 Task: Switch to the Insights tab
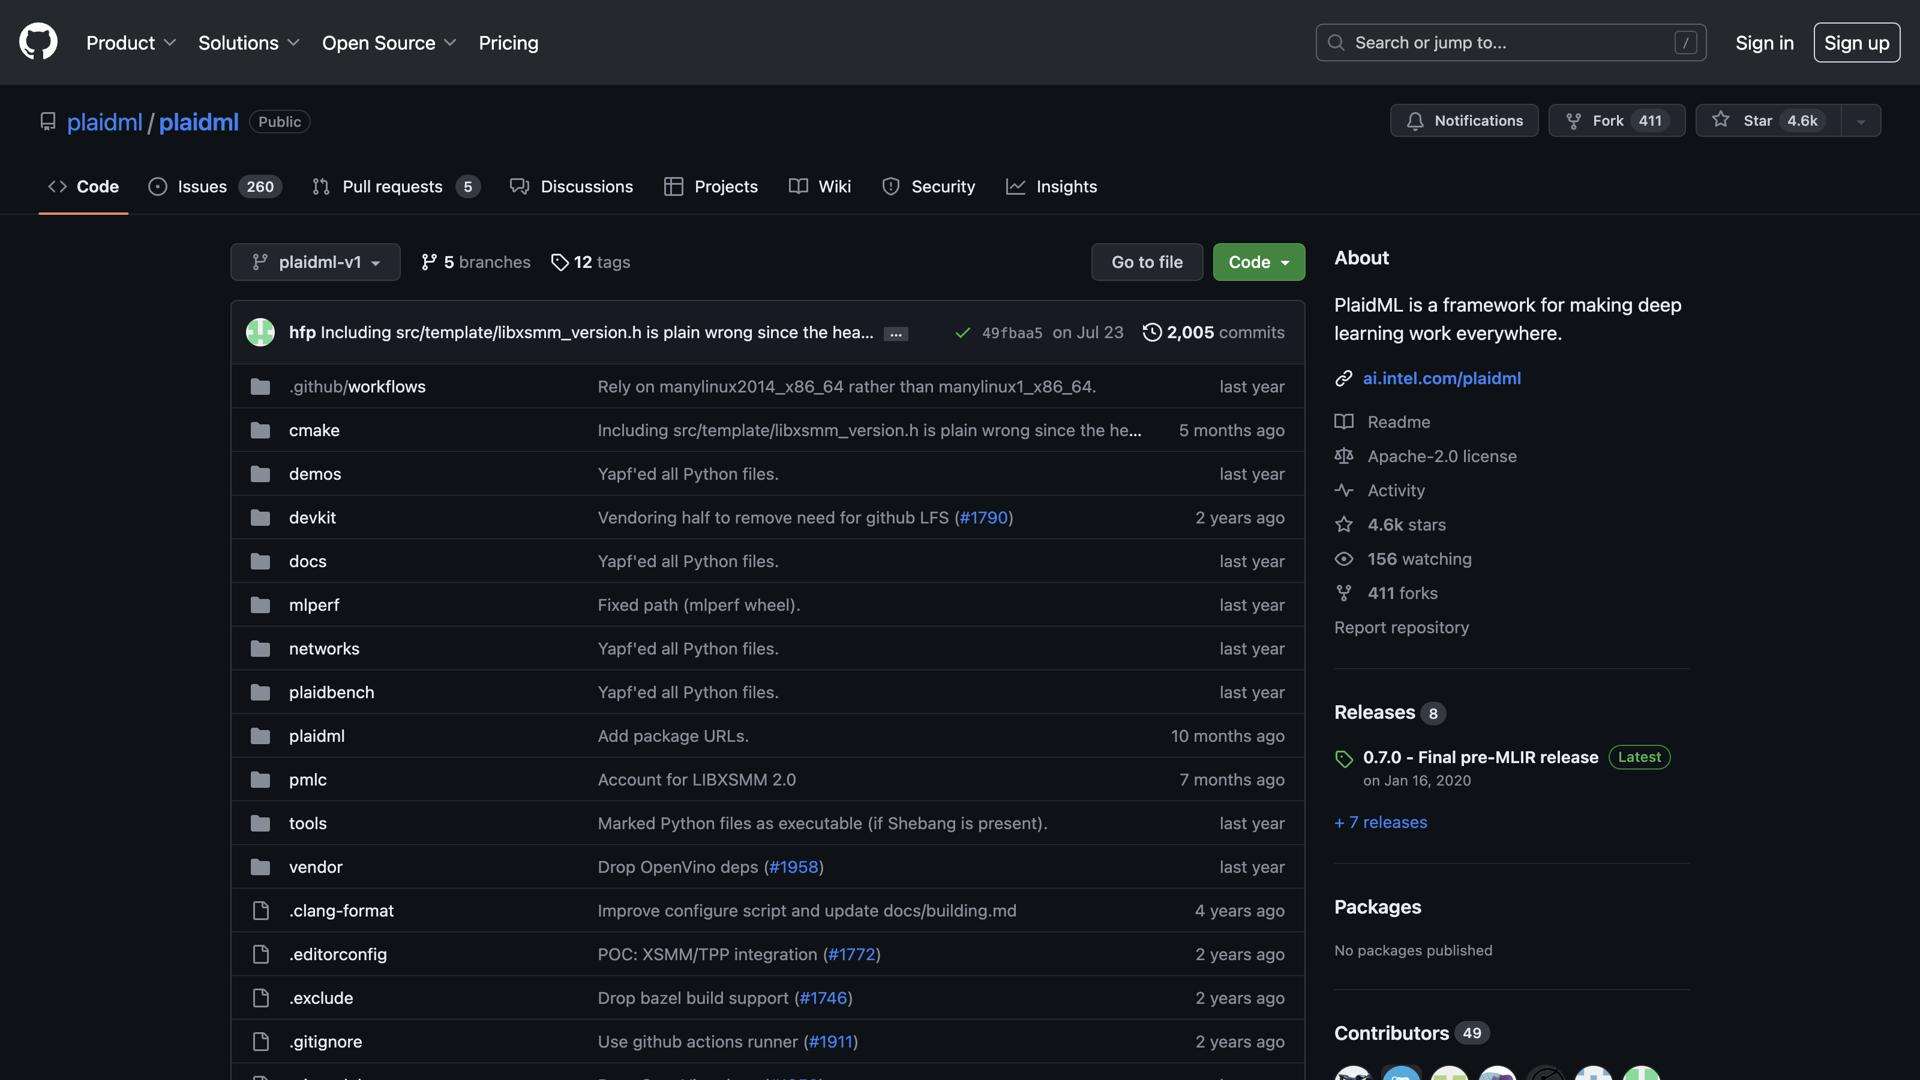(1051, 187)
